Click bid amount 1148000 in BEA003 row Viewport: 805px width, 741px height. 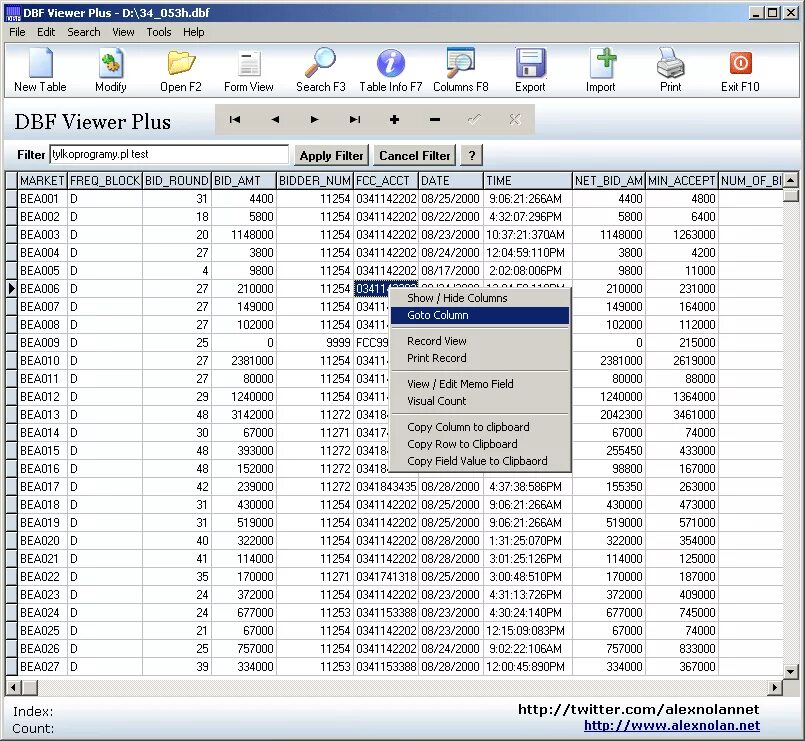[x=244, y=235]
